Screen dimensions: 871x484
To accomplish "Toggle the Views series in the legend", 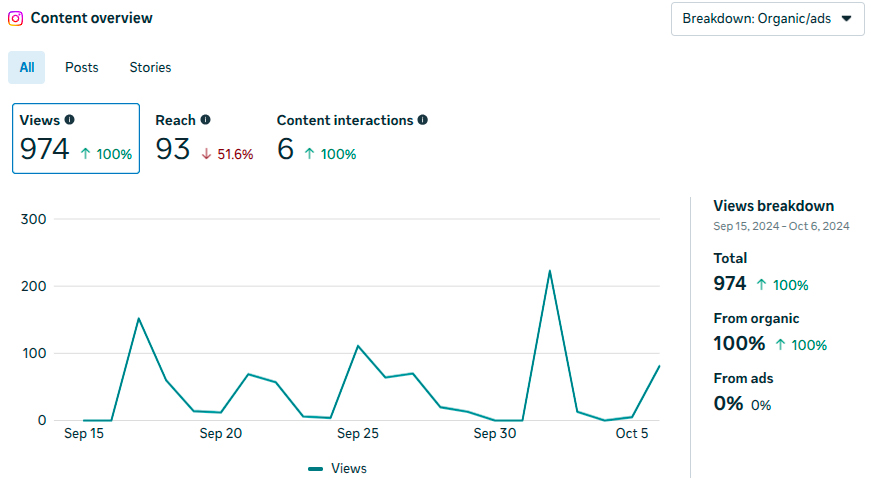I will [337, 468].
